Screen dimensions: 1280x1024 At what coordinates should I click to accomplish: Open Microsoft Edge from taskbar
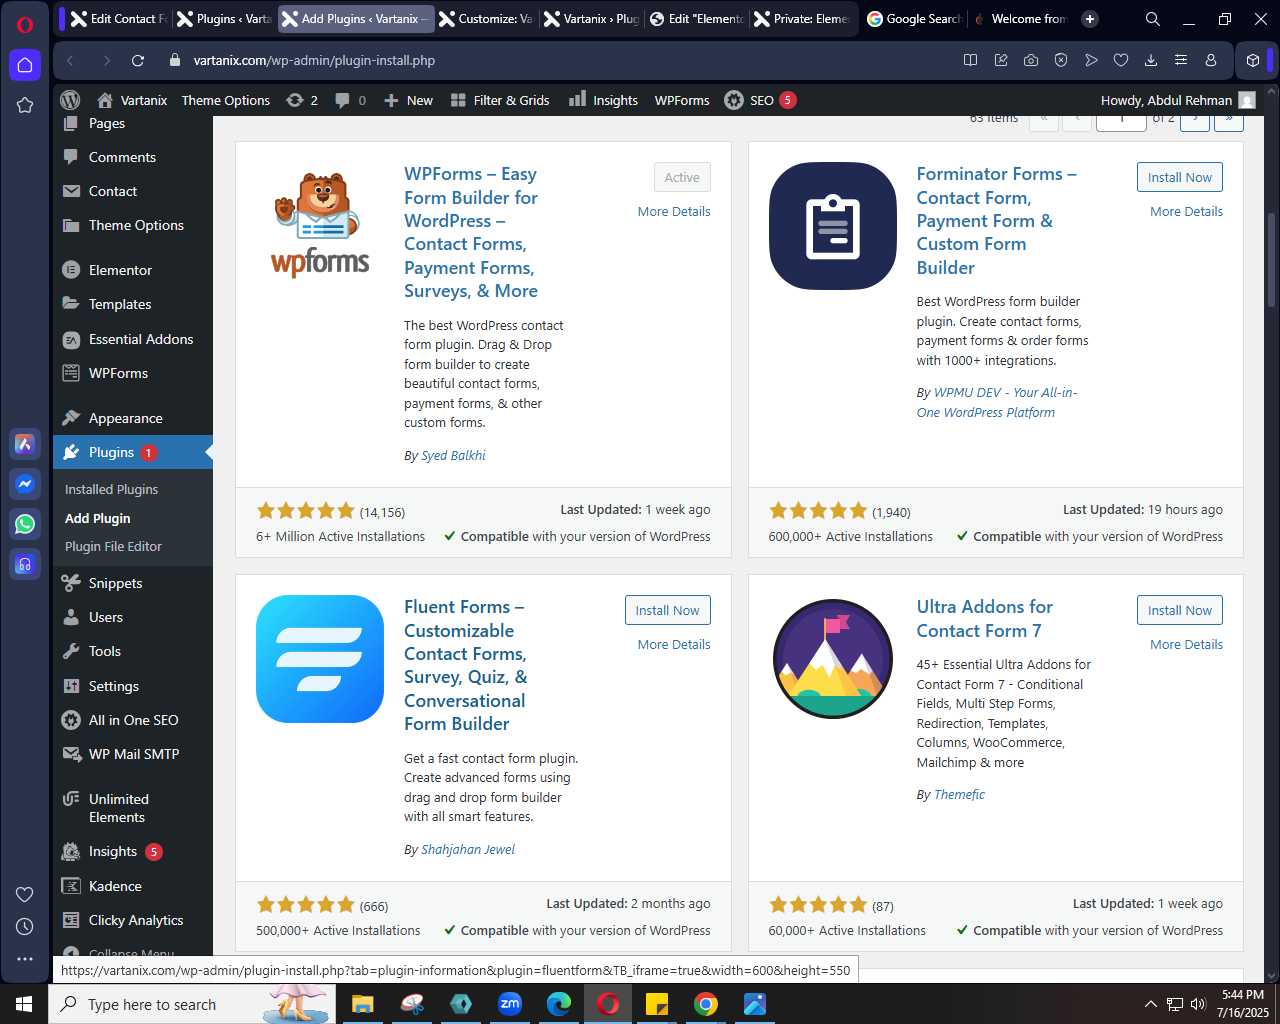(559, 1004)
